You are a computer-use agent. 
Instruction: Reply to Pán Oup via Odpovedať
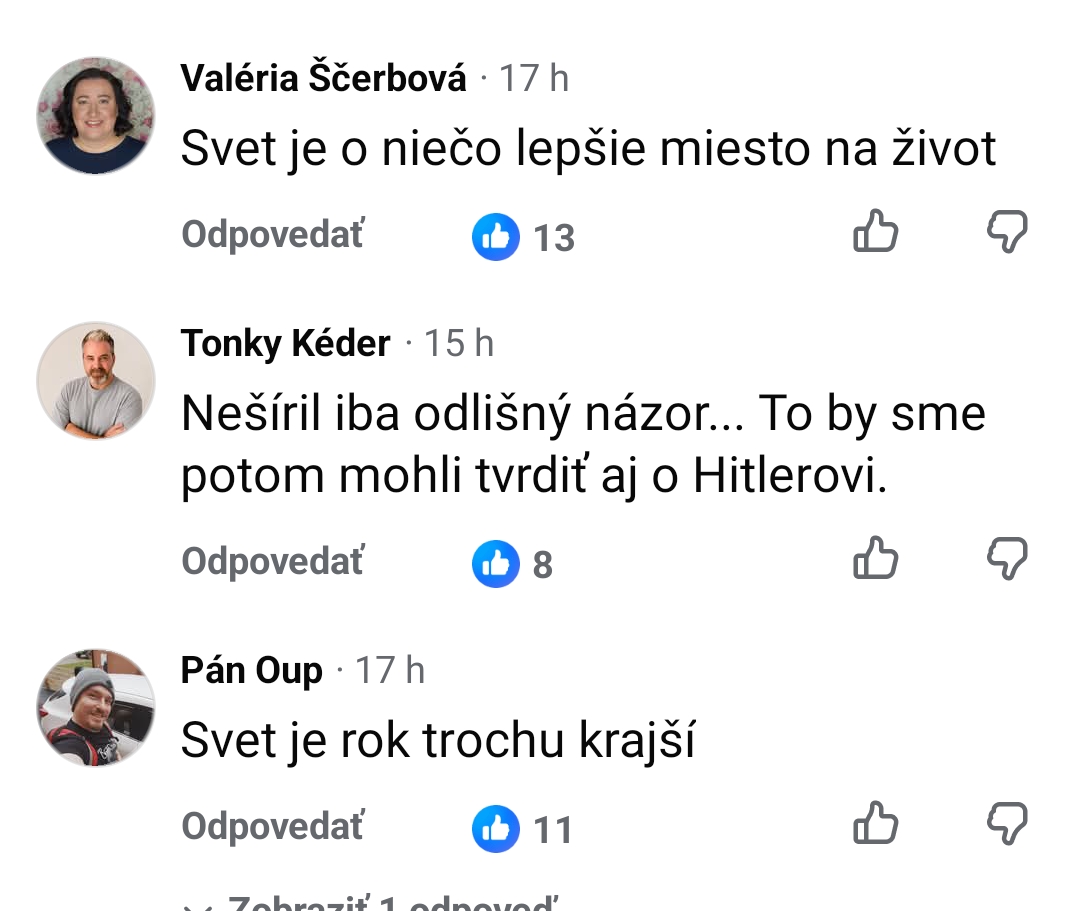pos(273,826)
